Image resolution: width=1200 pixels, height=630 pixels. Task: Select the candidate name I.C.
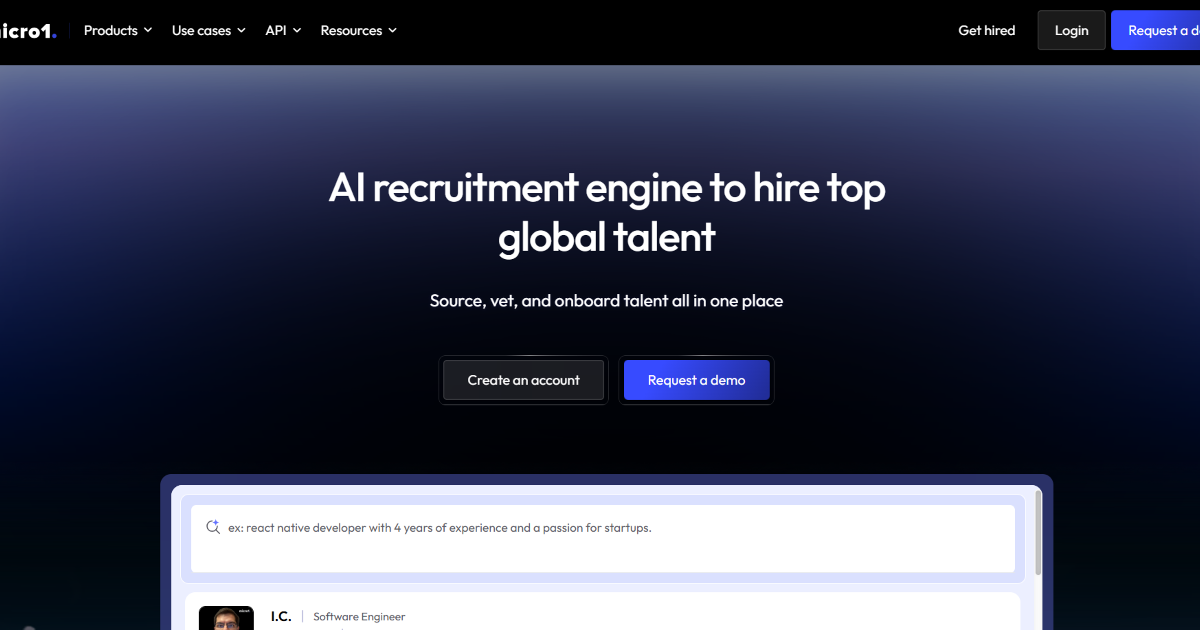tap(281, 616)
